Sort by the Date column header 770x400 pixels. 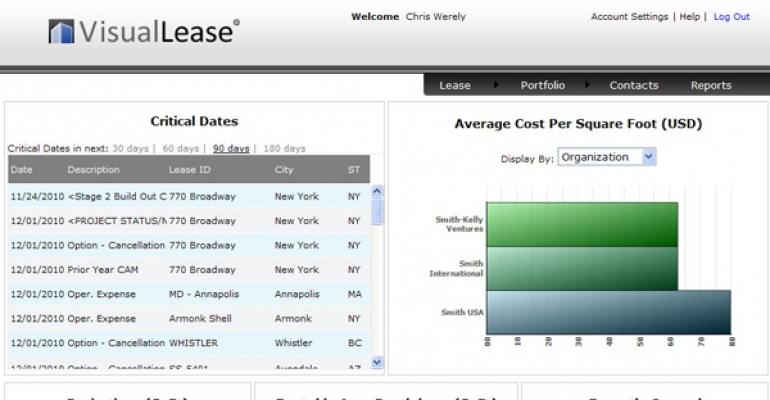coord(22,170)
